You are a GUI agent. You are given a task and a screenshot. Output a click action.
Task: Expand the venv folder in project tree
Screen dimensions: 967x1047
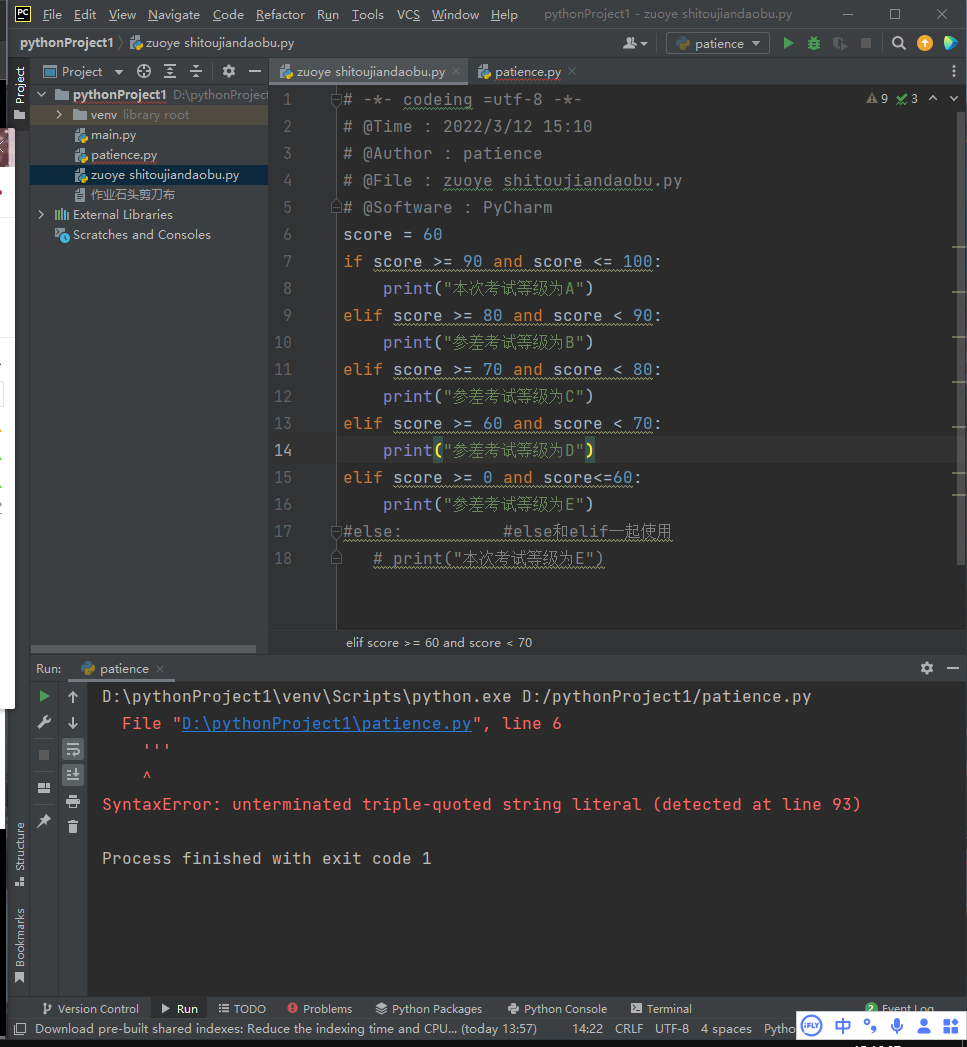pos(60,115)
